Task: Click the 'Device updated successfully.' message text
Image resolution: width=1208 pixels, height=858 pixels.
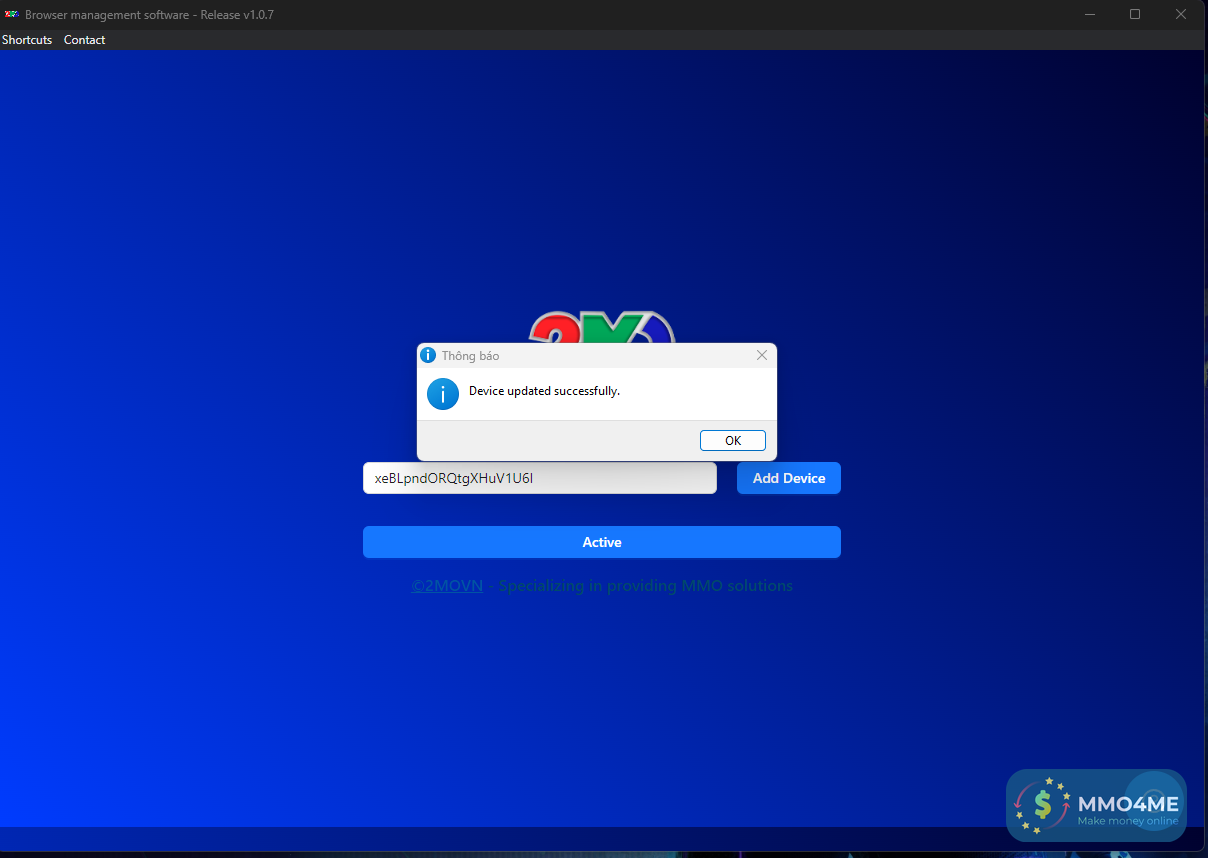Action: tap(545, 391)
